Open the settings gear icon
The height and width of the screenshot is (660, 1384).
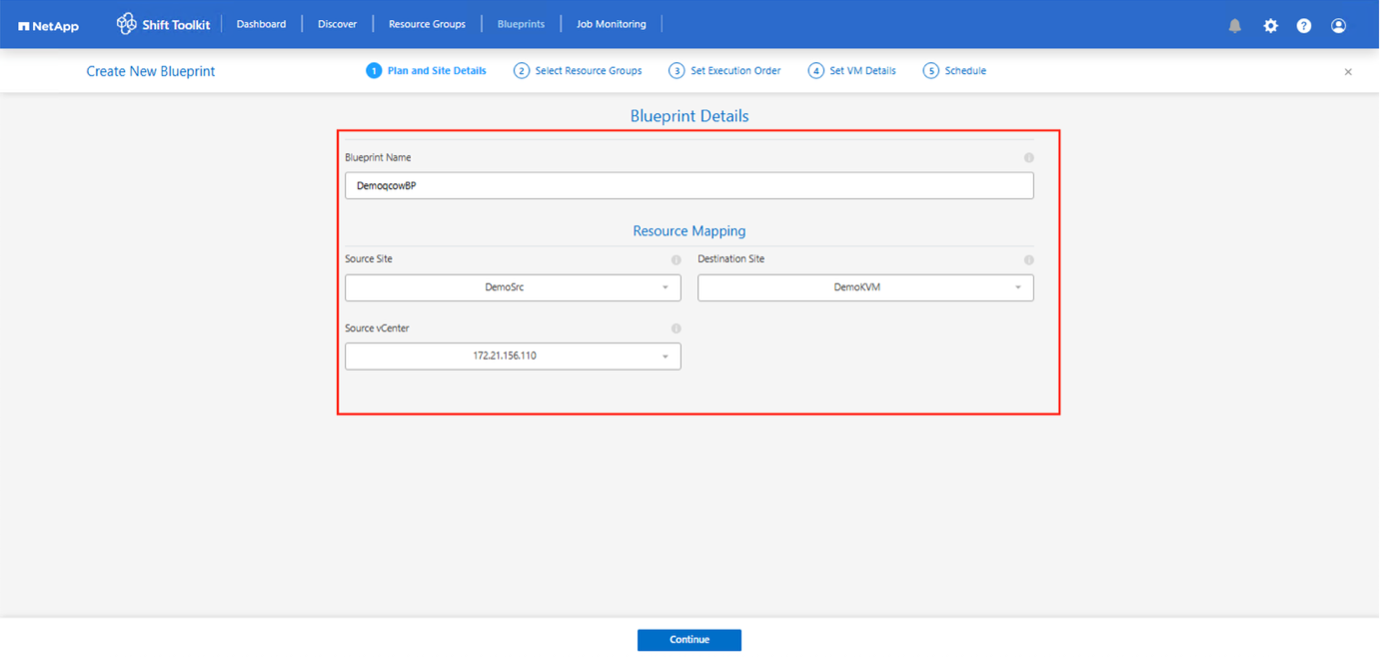(1270, 26)
